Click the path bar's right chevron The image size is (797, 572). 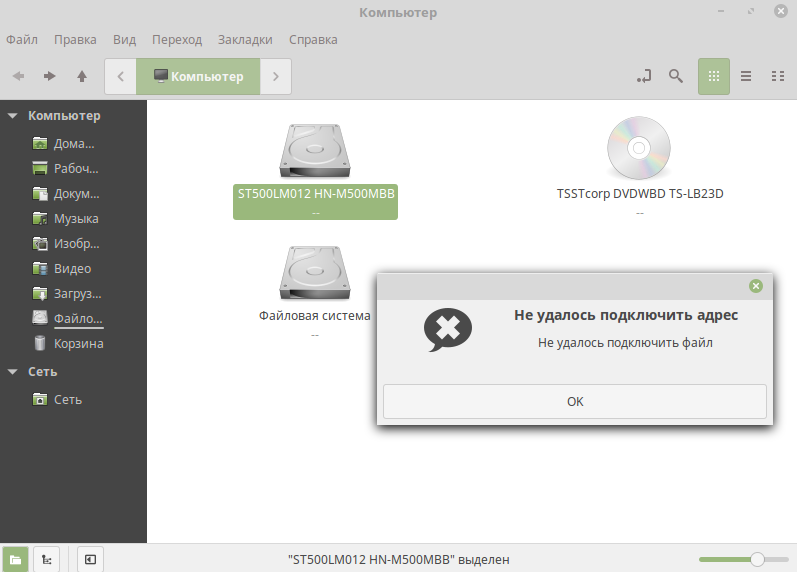point(275,76)
